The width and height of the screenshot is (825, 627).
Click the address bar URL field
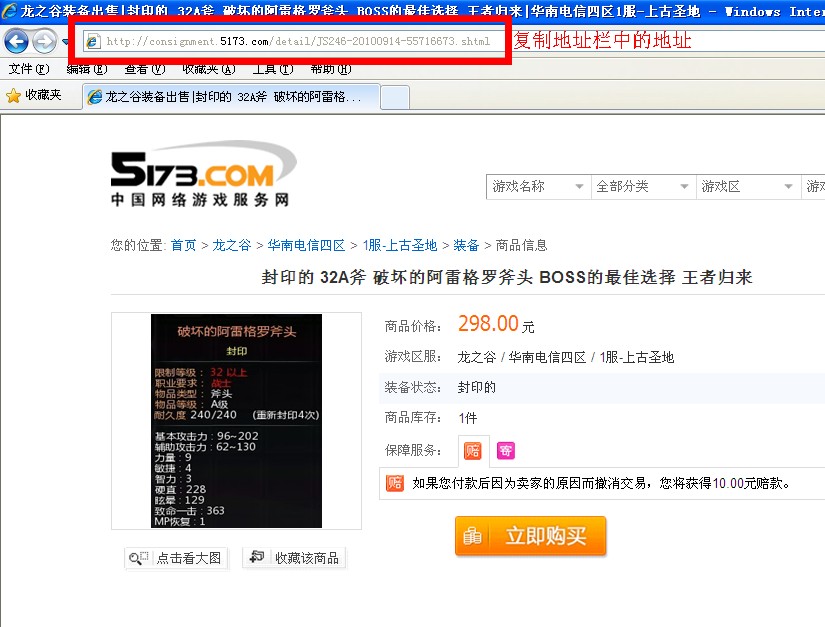294,41
